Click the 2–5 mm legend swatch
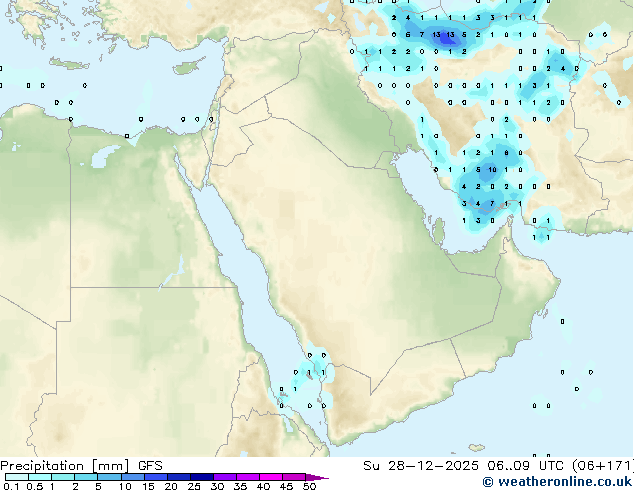This screenshot has width=634, height=490. (86, 477)
